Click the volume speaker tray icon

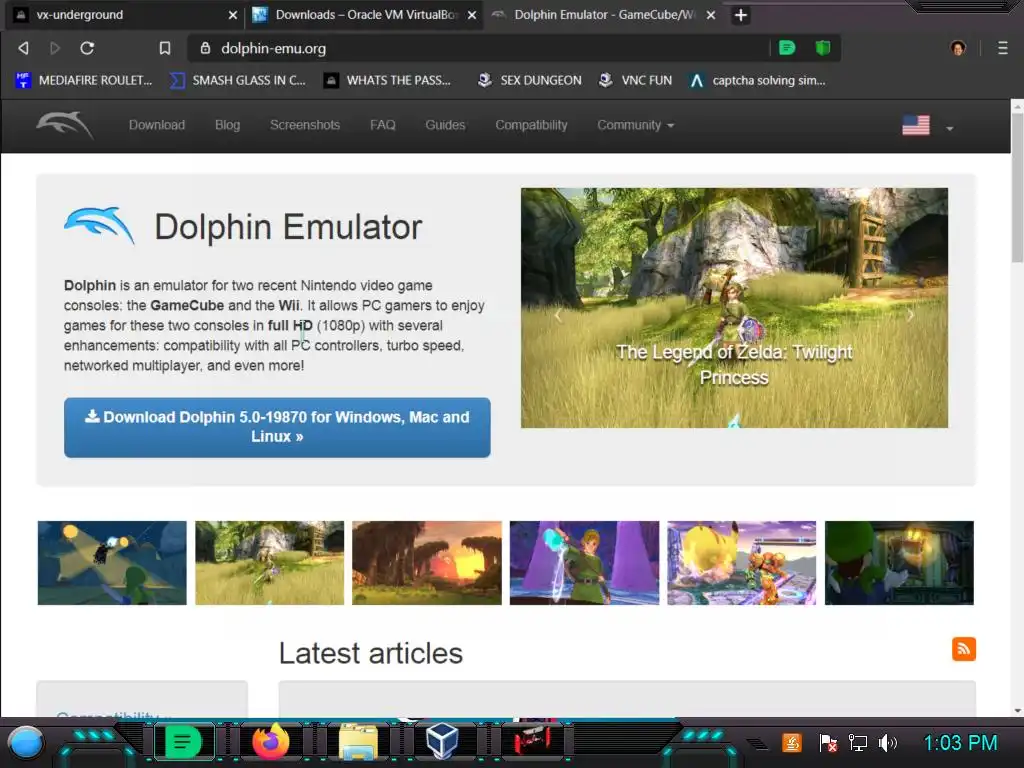(888, 743)
